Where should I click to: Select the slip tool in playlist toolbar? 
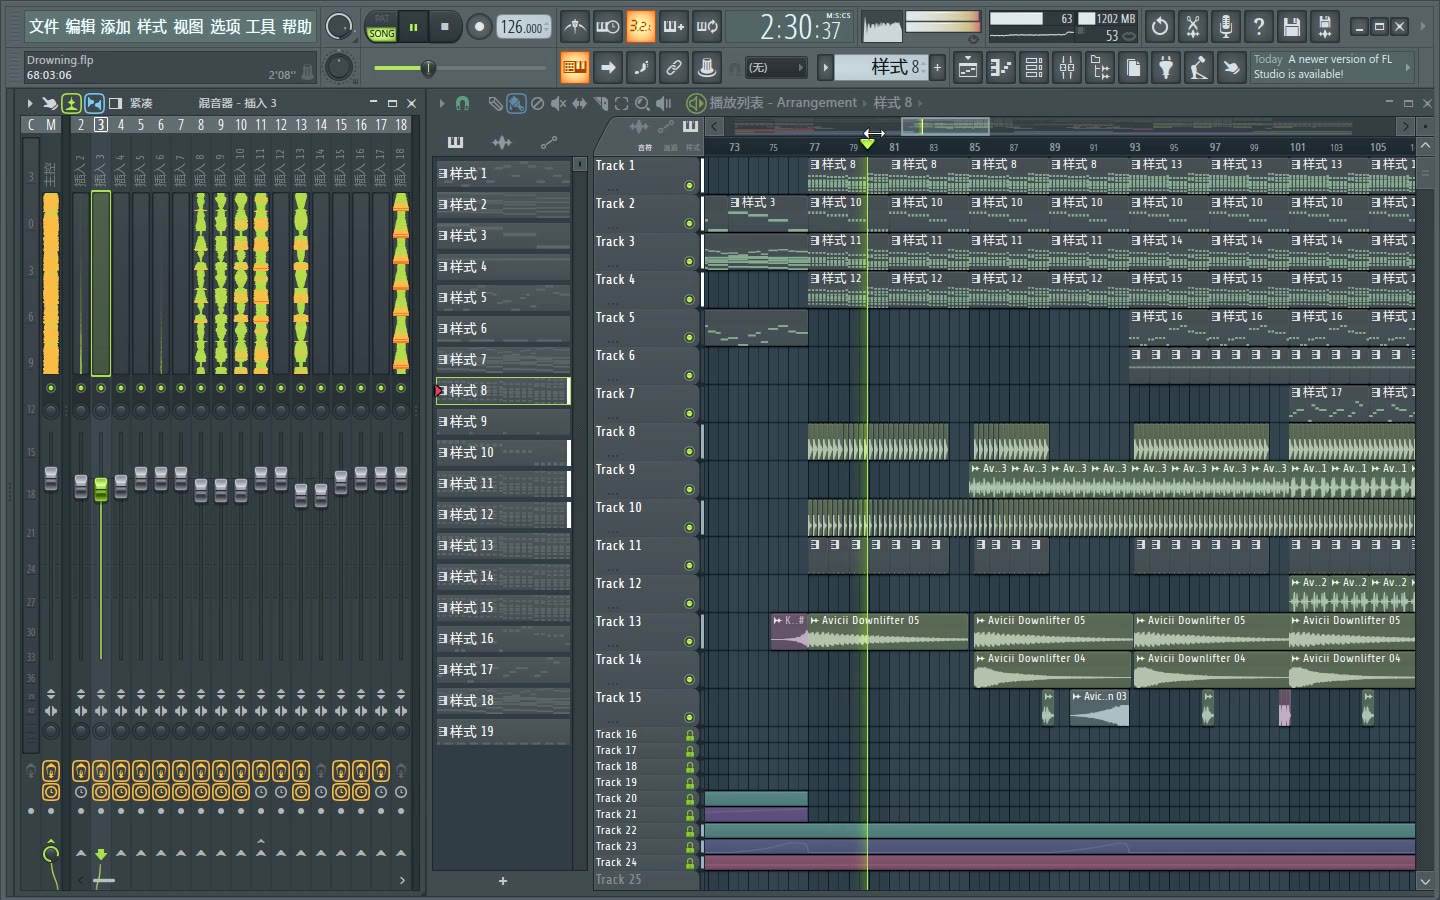pyautogui.click(x=579, y=103)
